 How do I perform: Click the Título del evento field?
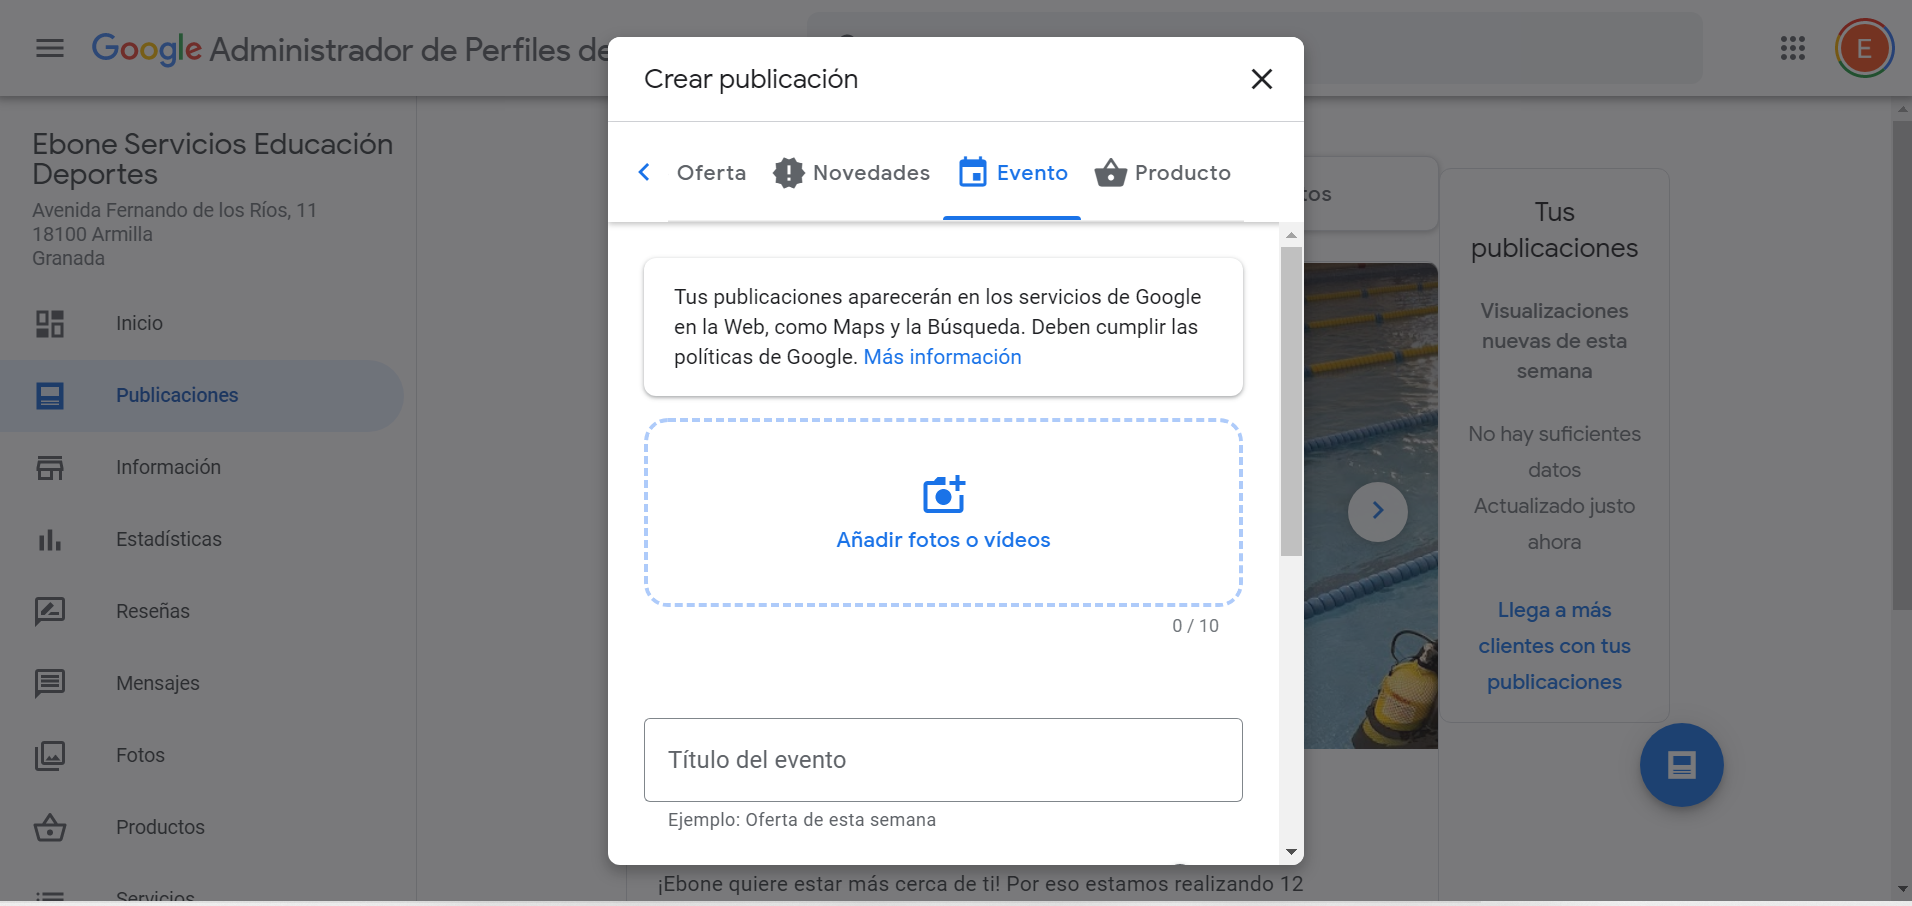[943, 760]
